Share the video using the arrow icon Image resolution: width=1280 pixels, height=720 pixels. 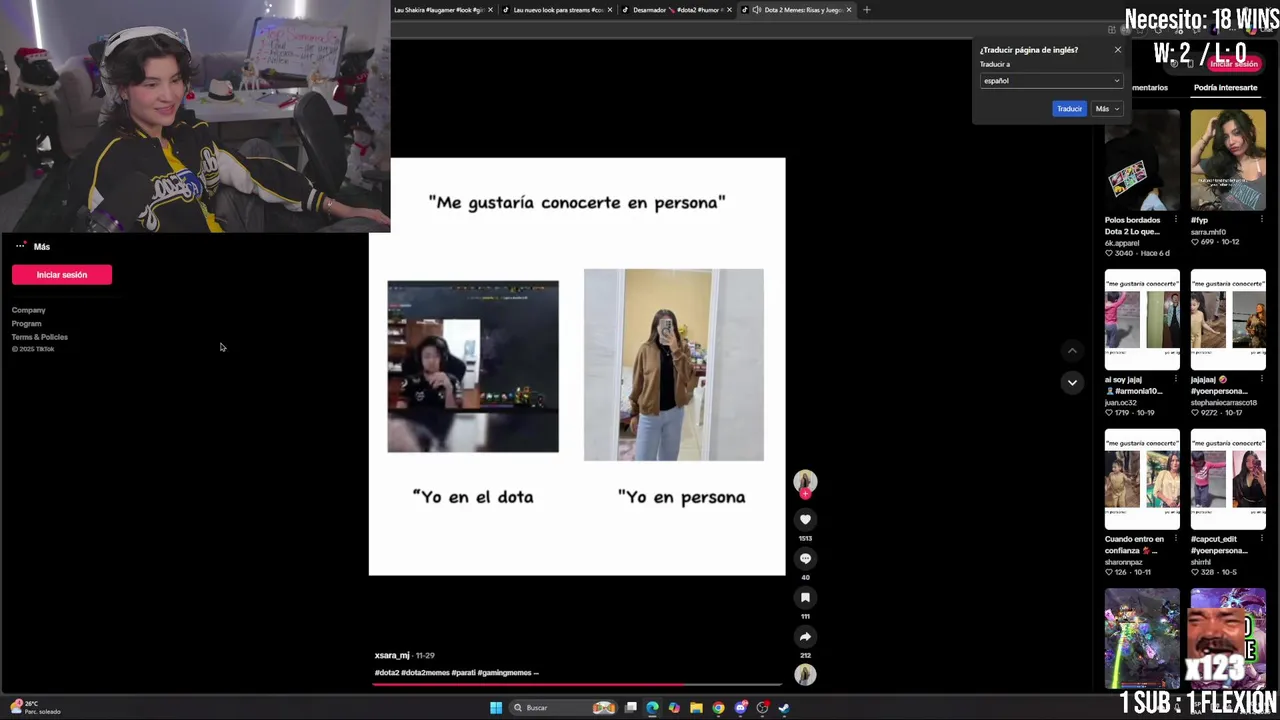[805, 636]
